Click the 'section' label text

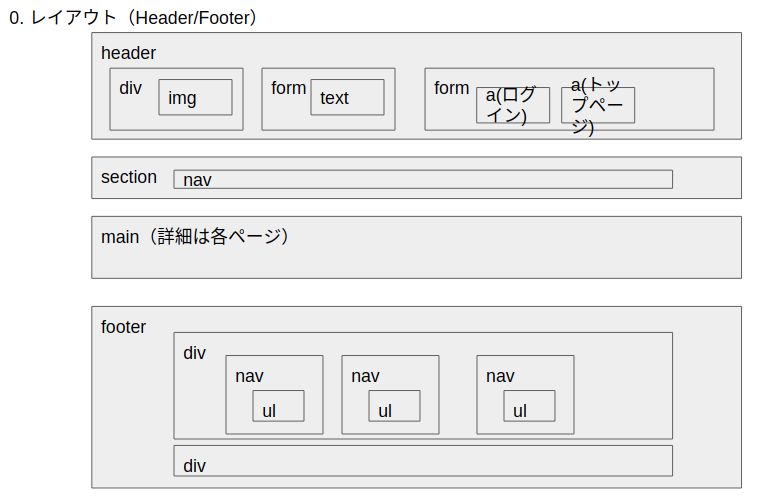click(x=128, y=177)
